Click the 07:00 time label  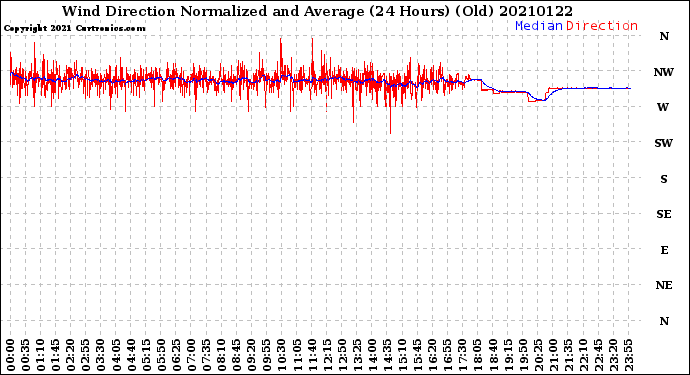tap(191, 355)
